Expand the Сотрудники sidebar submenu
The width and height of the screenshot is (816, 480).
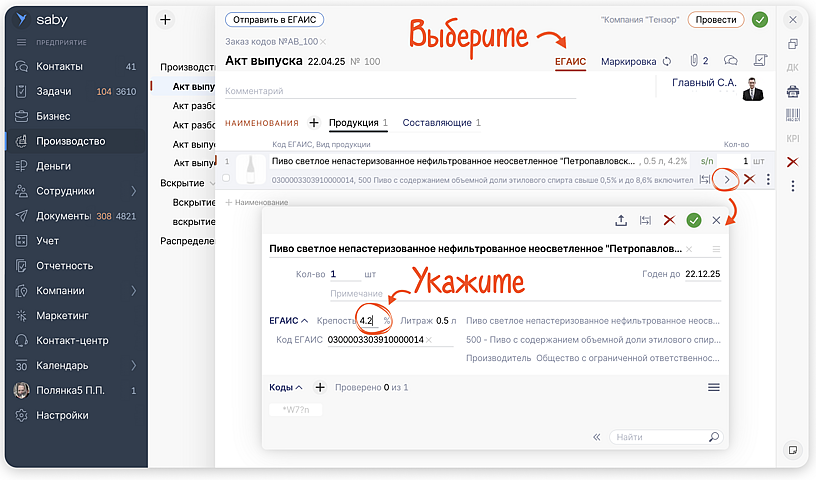pyautogui.click(x=133, y=191)
